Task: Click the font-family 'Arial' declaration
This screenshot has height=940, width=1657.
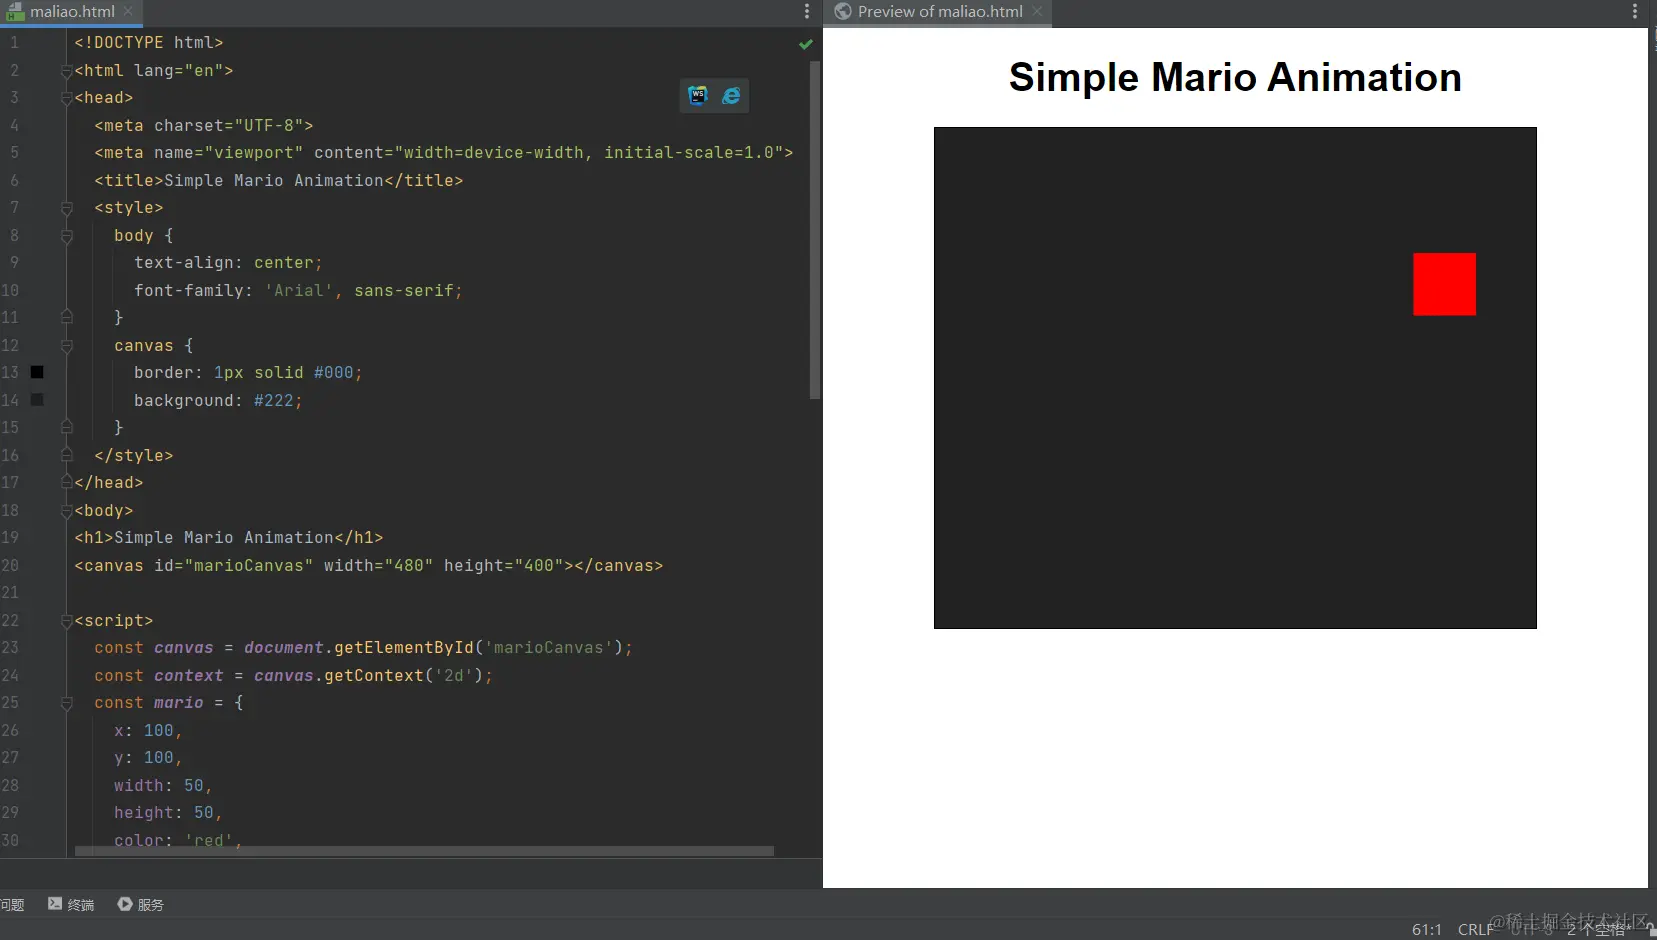Action: (x=298, y=291)
